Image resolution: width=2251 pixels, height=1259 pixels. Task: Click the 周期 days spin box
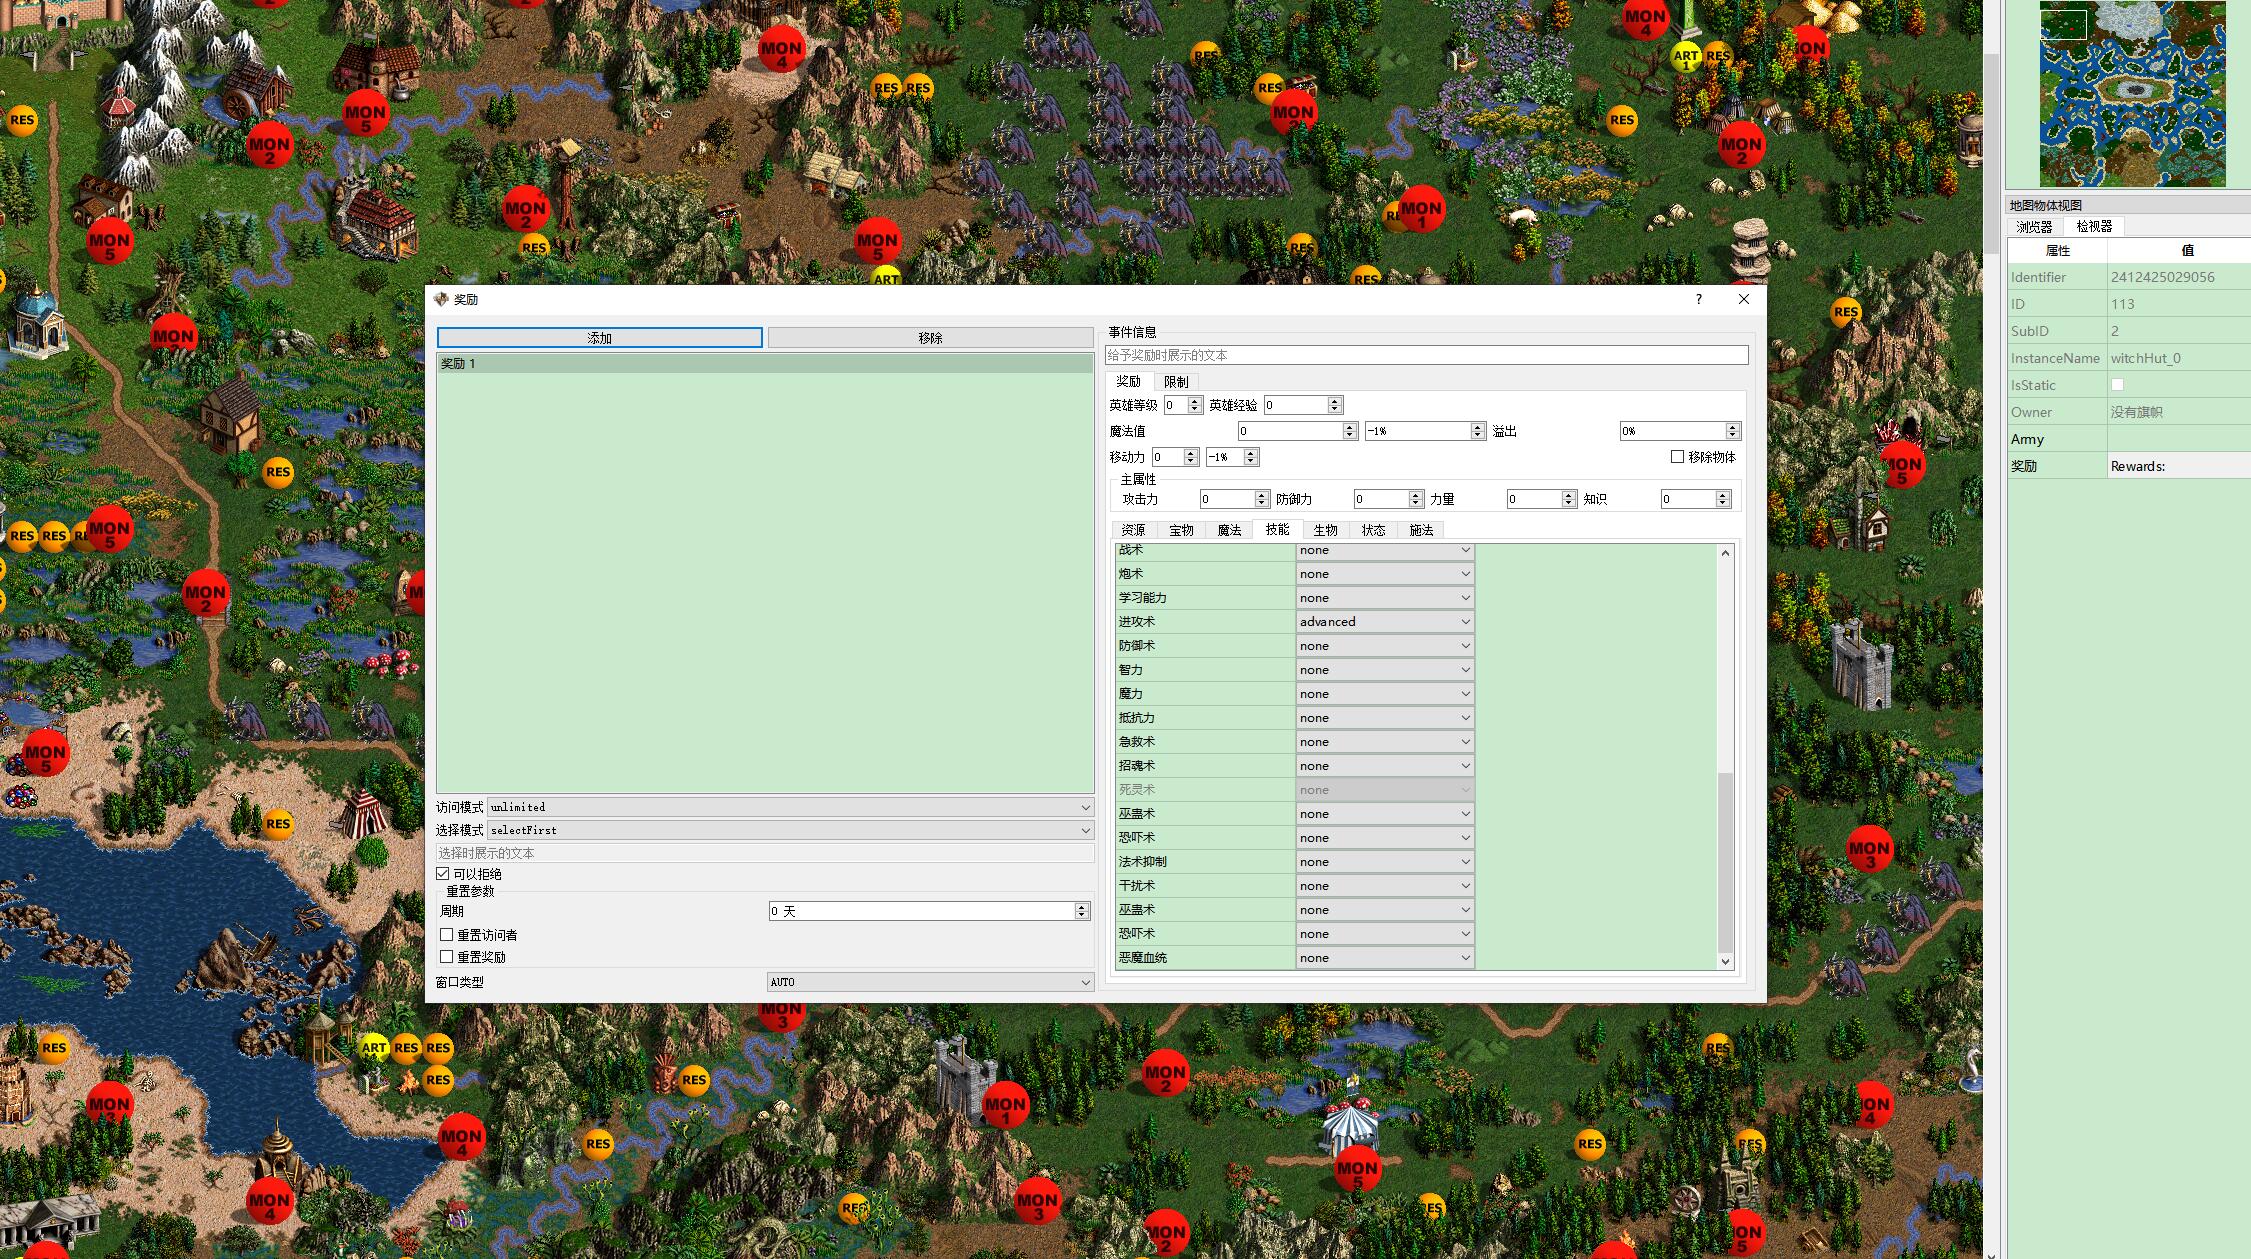coord(928,911)
